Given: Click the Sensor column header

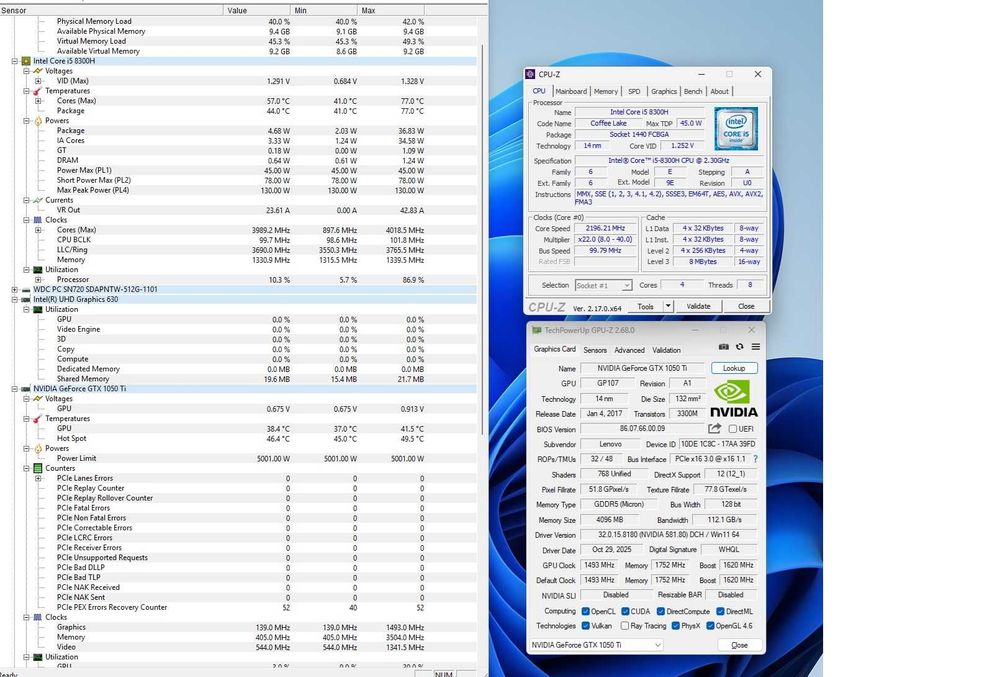Looking at the screenshot, I should pos(112,10).
